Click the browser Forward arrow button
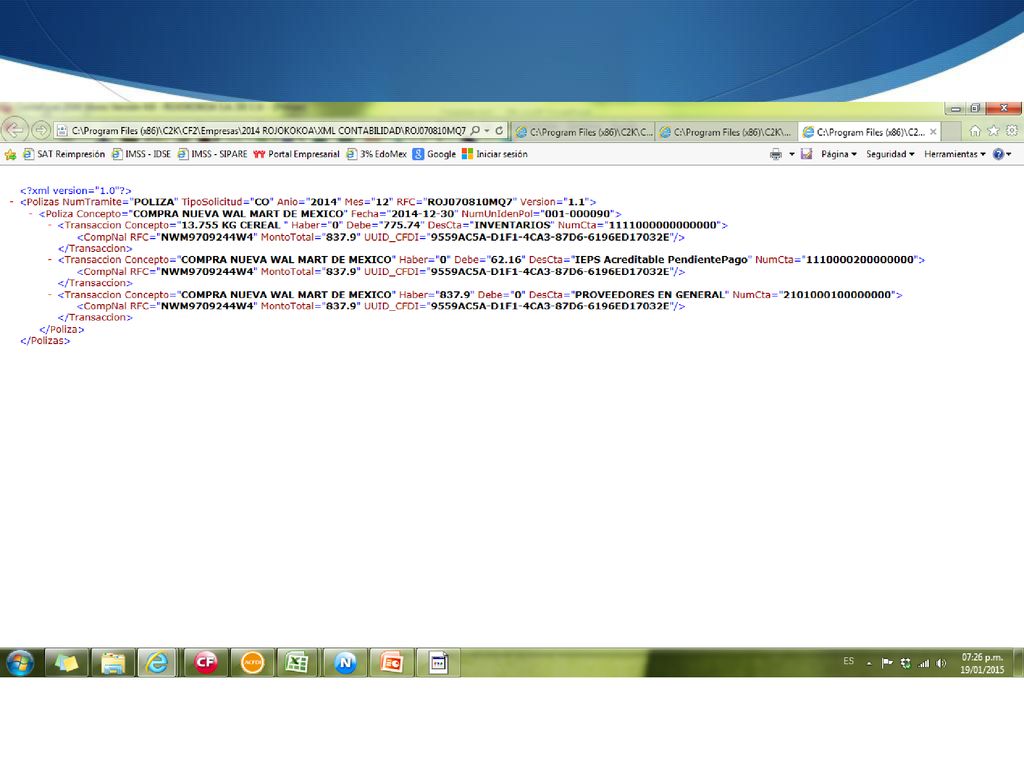 pyautogui.click(x=41, y=131)
